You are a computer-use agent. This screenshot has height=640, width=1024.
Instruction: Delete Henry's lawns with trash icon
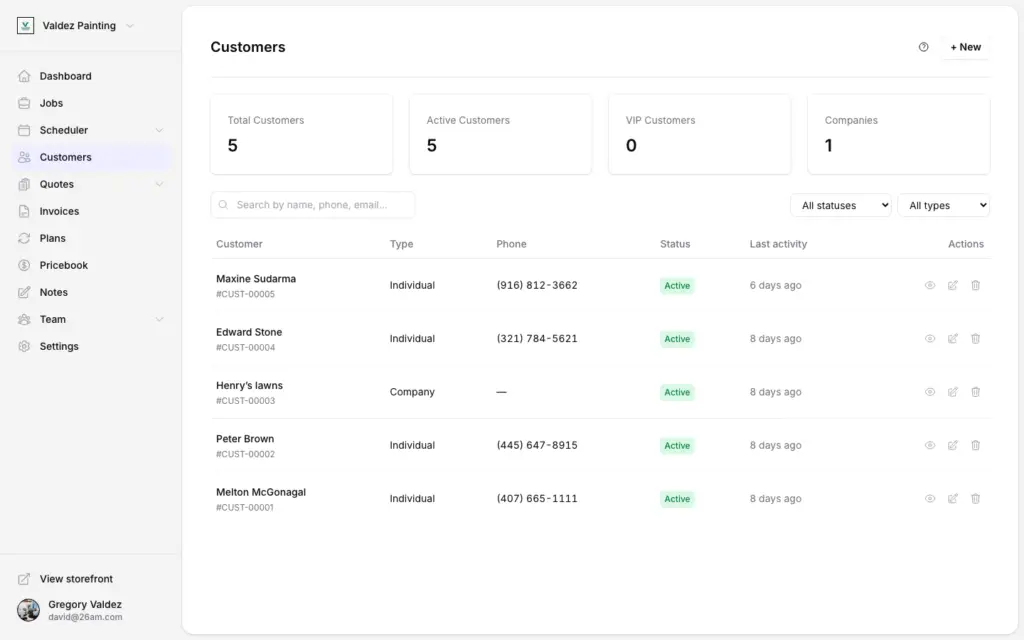976,392
